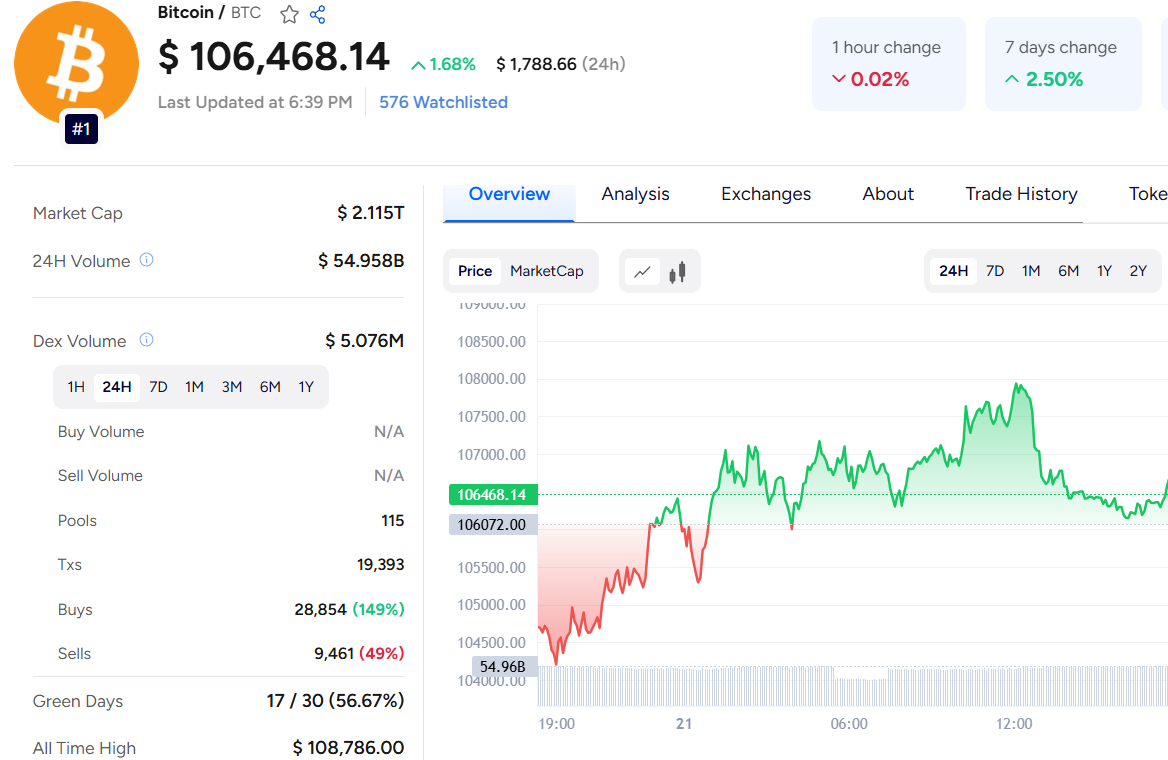The height and width of the screenshot is (760, 1168).
Task: Click the 1 hour change card
Action: 889,64
